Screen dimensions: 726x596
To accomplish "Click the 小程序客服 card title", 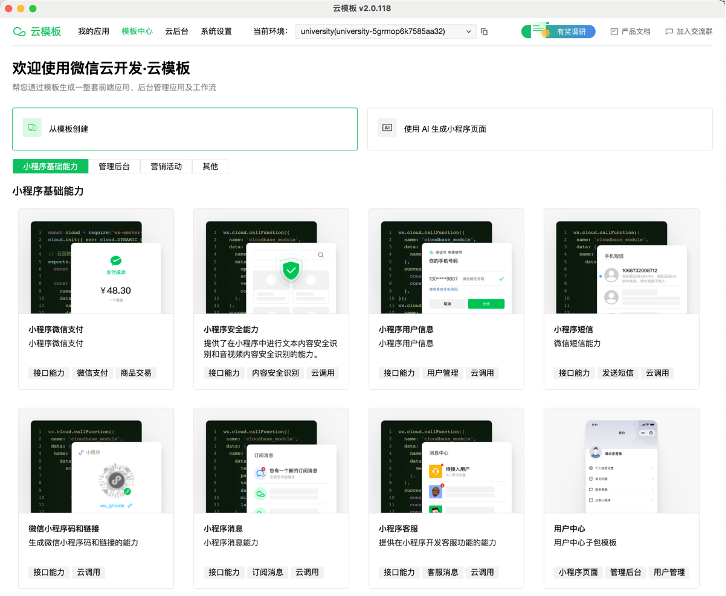I will pyautogui.click(x=398, y=528).
